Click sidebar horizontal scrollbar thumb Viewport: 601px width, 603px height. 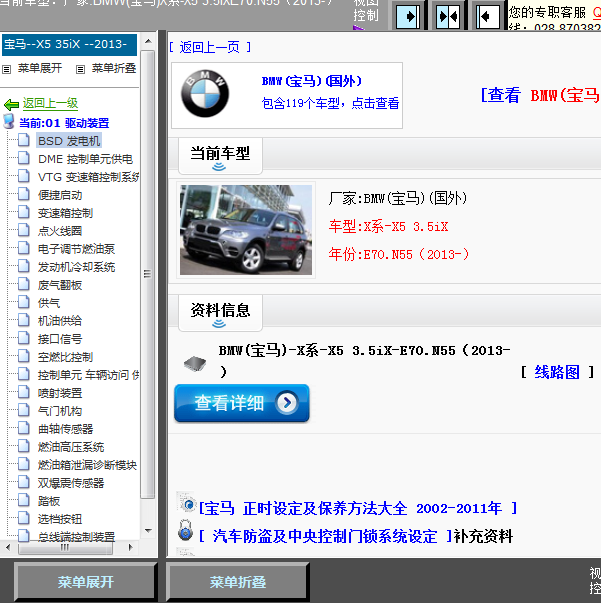(x=65, y=547)
